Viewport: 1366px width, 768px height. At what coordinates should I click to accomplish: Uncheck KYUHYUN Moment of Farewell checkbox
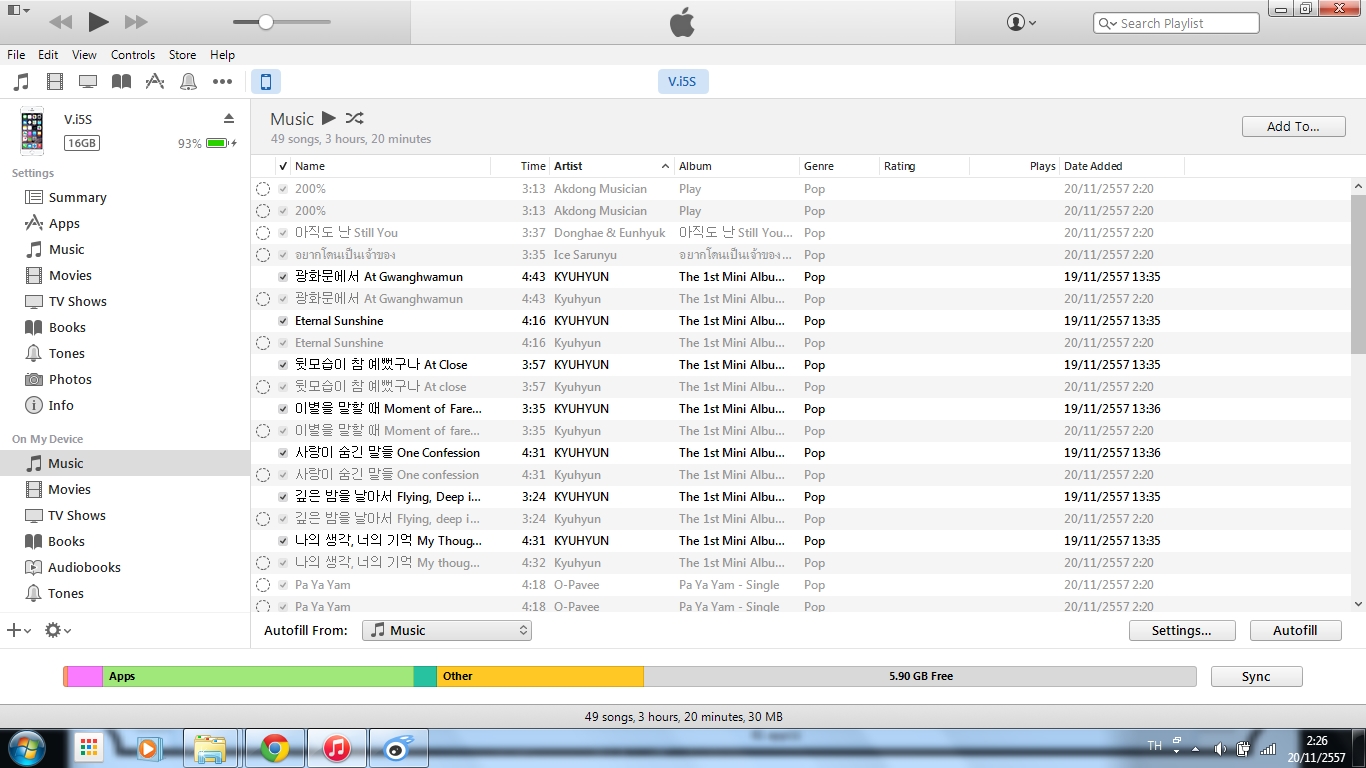pos(283,409)
